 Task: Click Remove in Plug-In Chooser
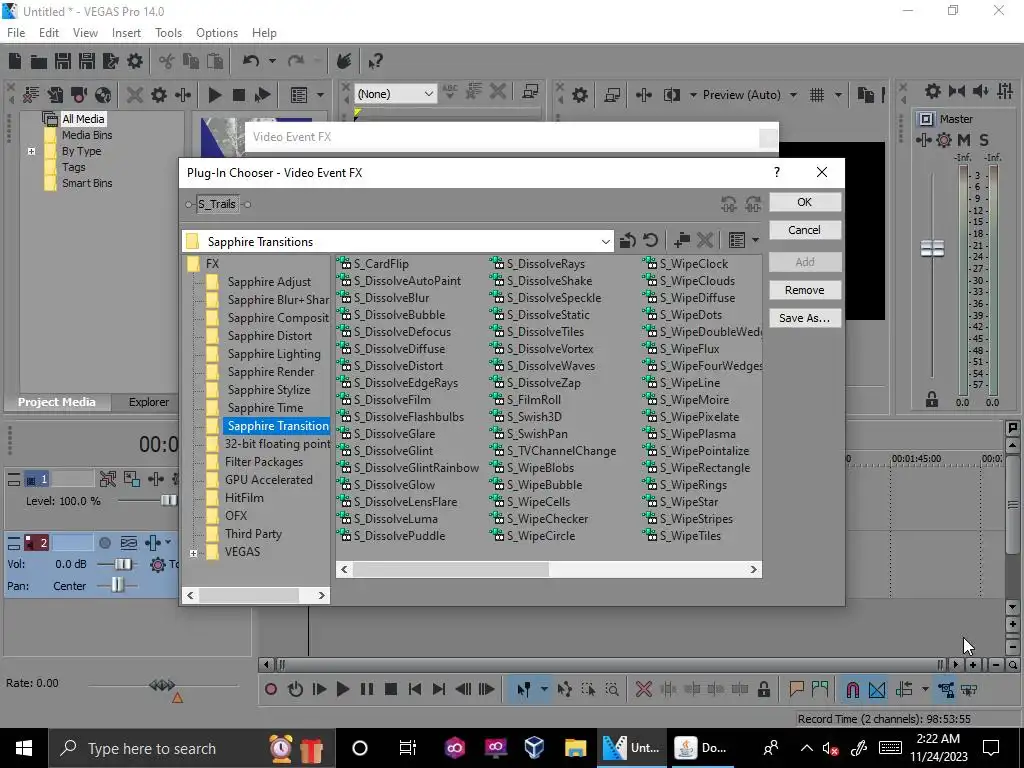pyautogui.click(x=805, y=290)
